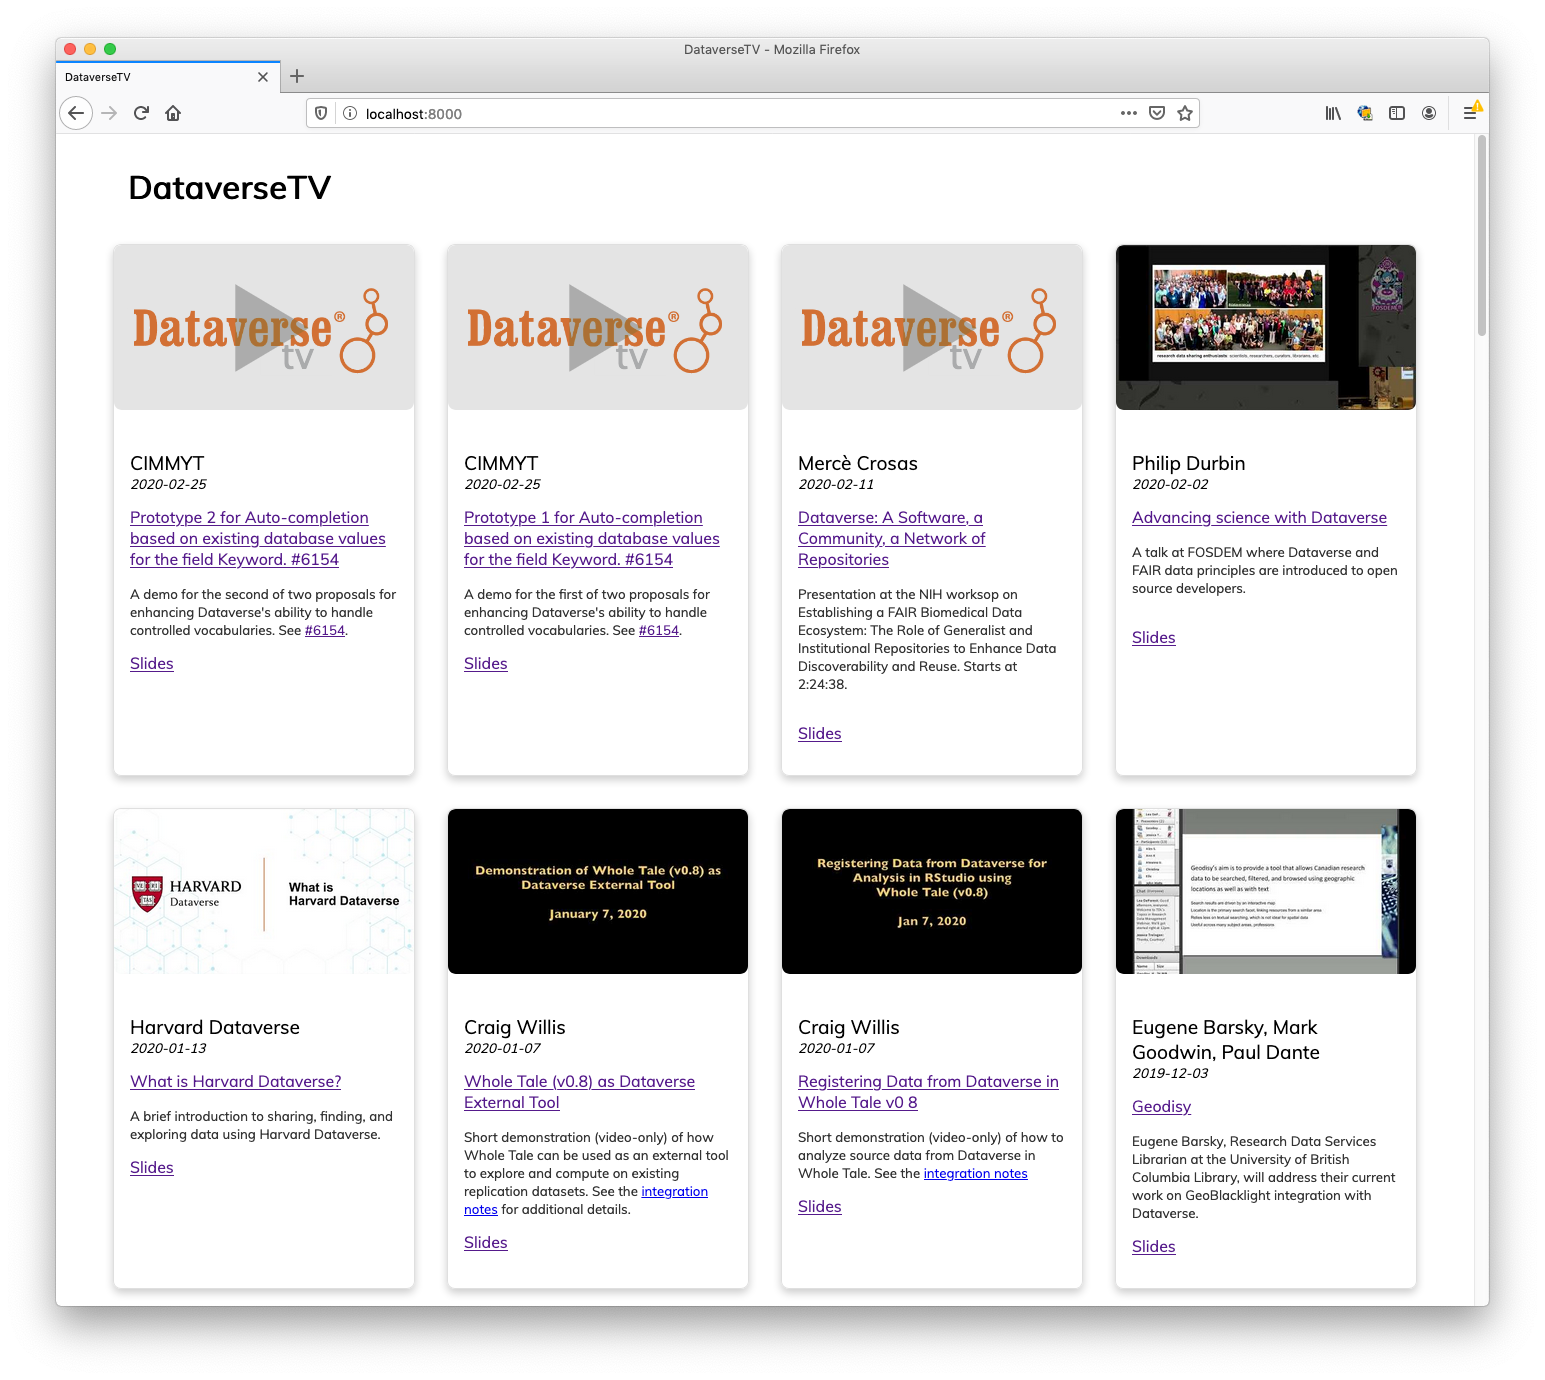Click the Prototype 2 DataverseTV thumbnail
Image resolution: width=1545 pixels, height=1380 pixels.
click(x=264, y=327)
